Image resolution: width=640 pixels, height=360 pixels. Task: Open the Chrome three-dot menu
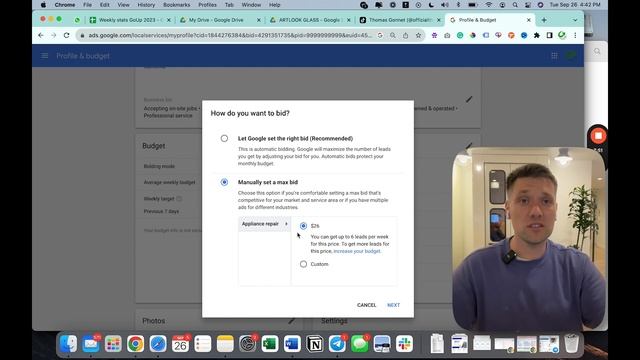point(575,36)
